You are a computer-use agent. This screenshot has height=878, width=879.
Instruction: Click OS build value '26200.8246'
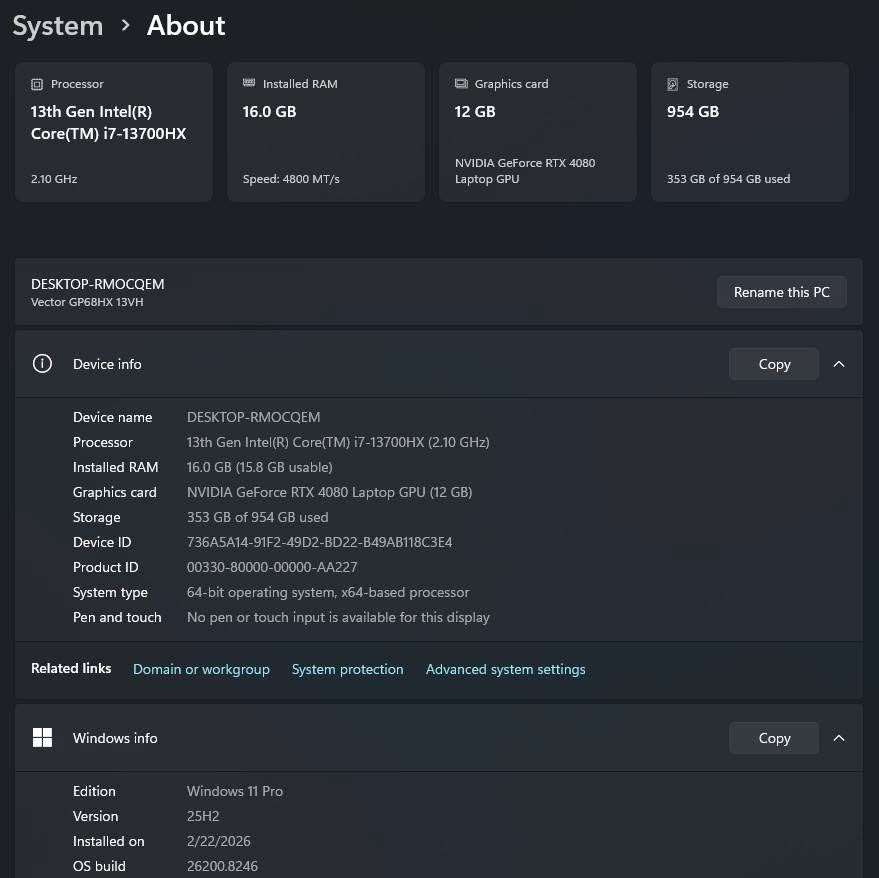(223, 866)
